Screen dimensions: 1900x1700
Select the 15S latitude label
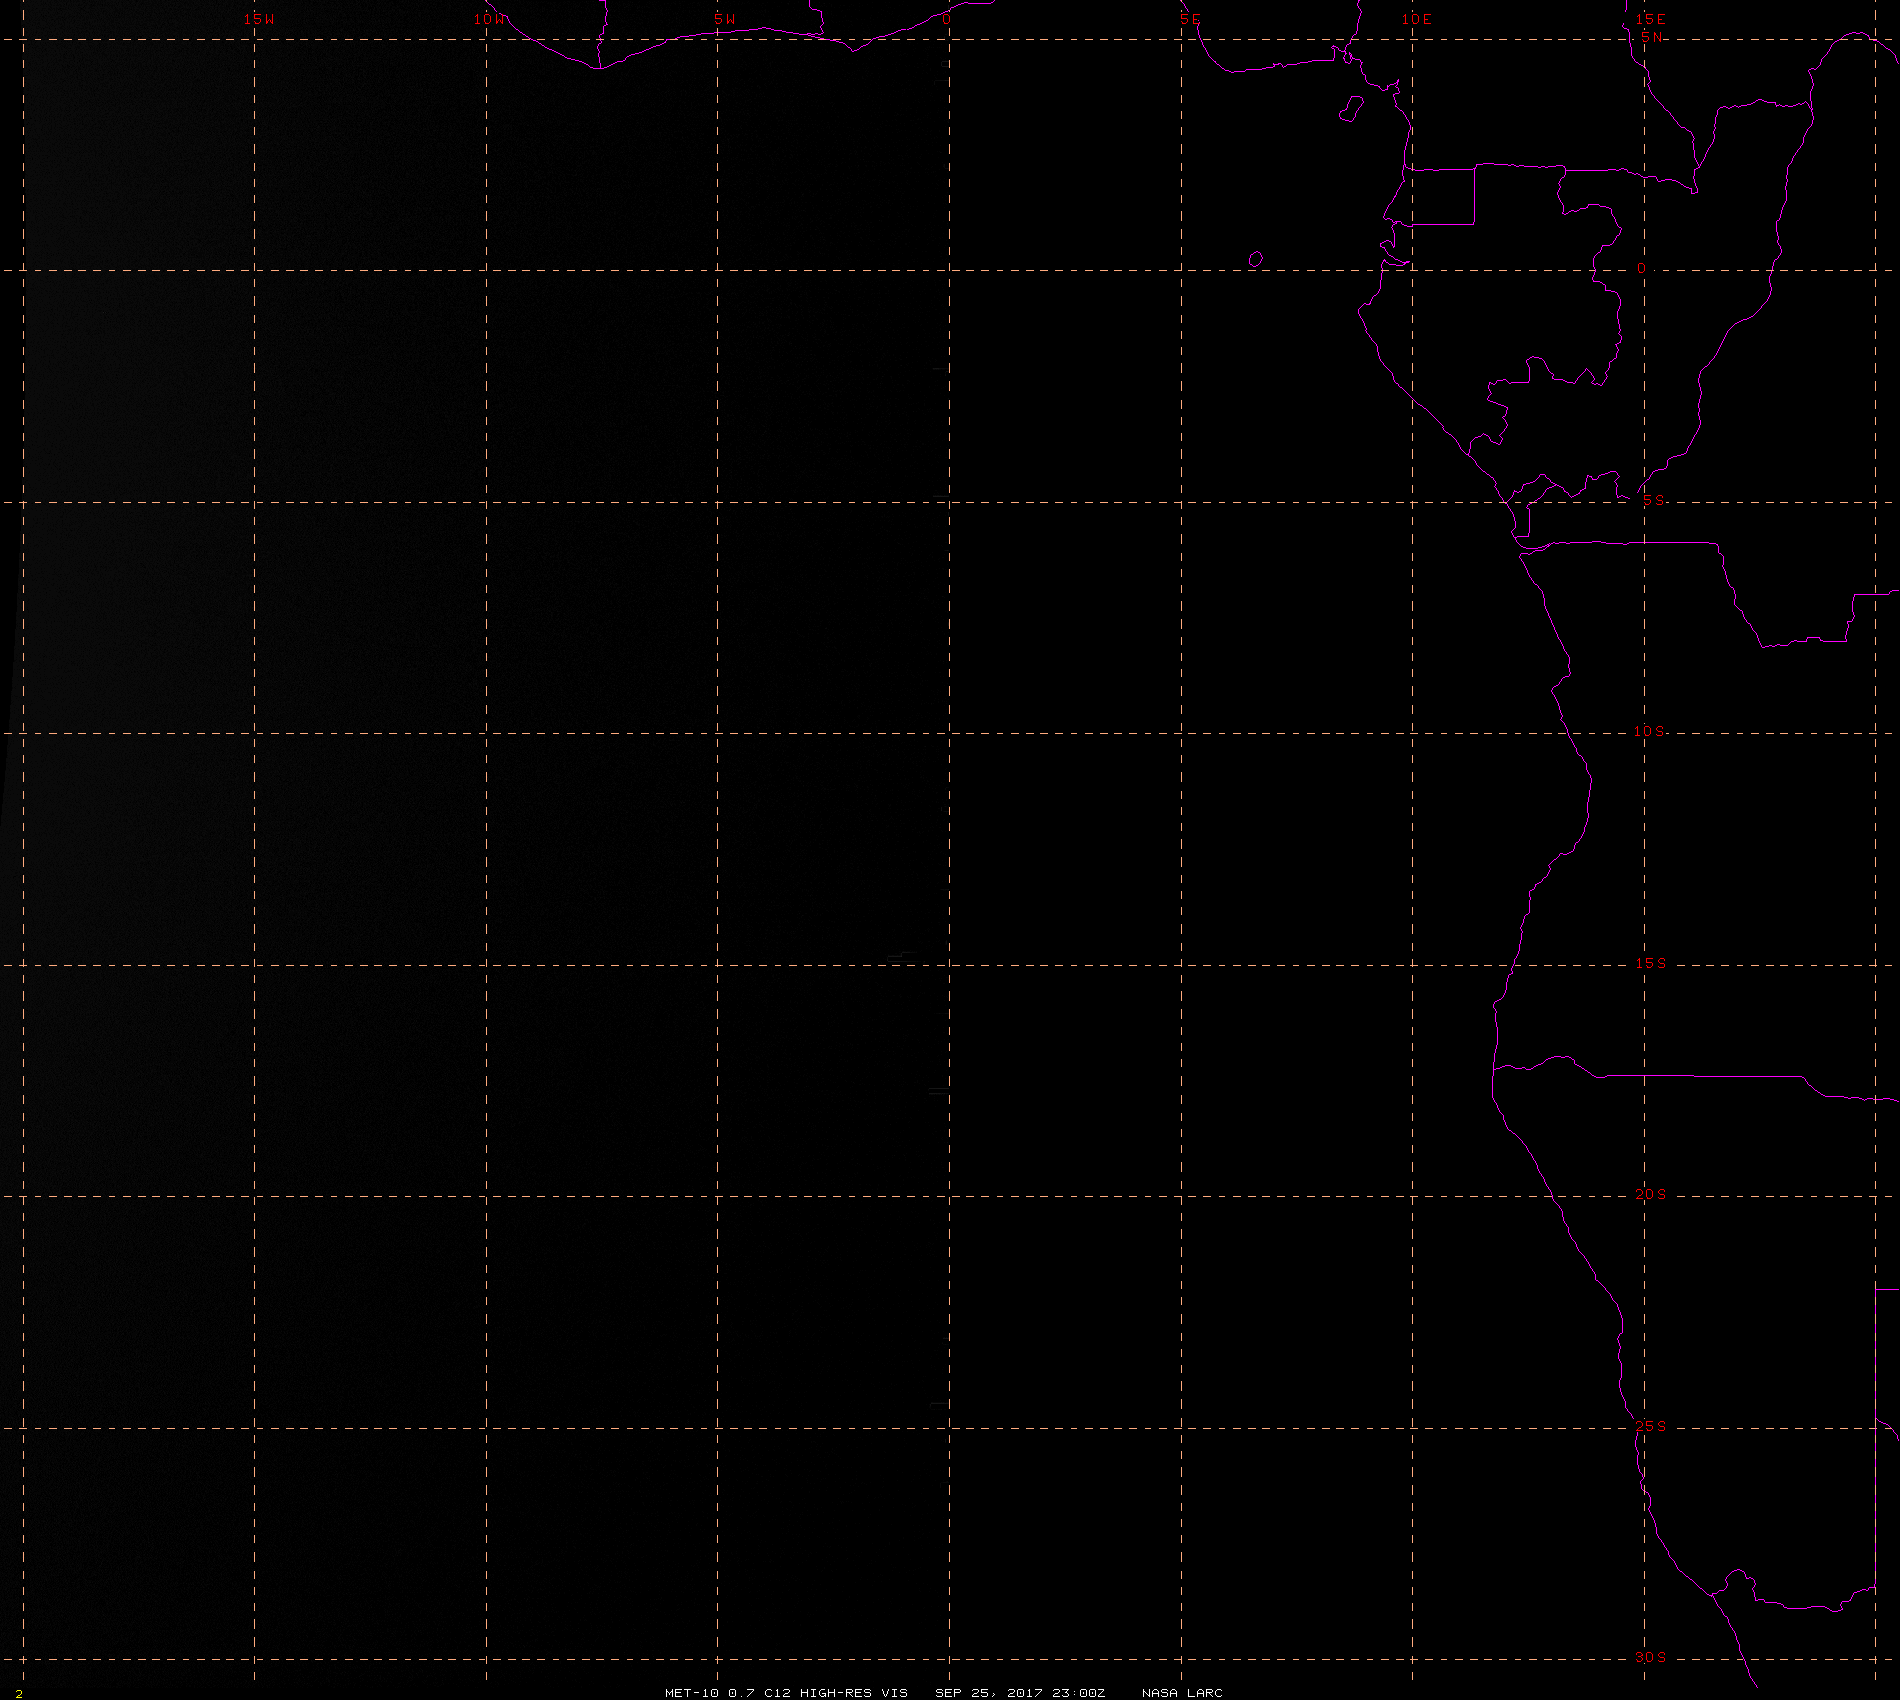click(x=1651, y=963)
